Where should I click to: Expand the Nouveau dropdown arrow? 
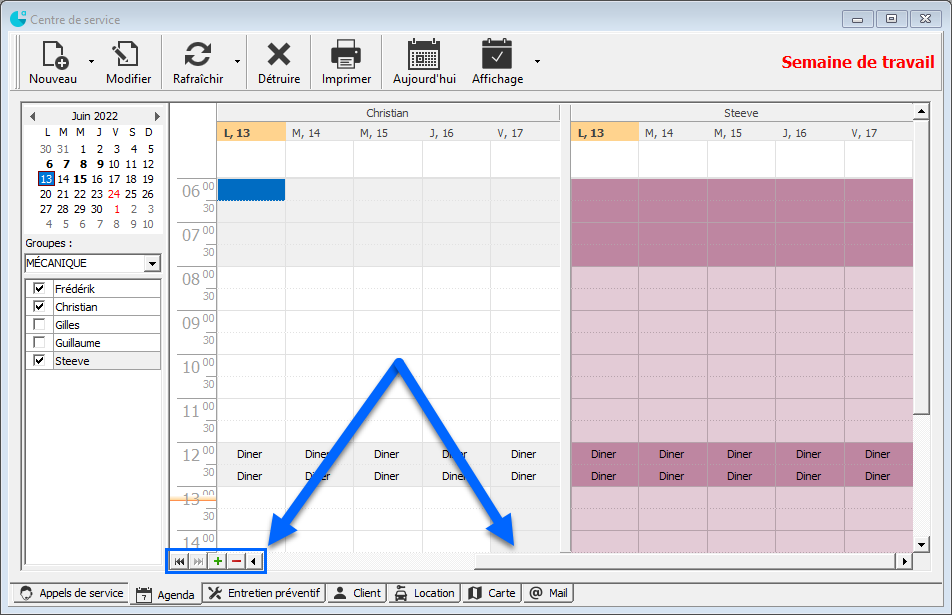pyautogui.click(x=91, y=61)
